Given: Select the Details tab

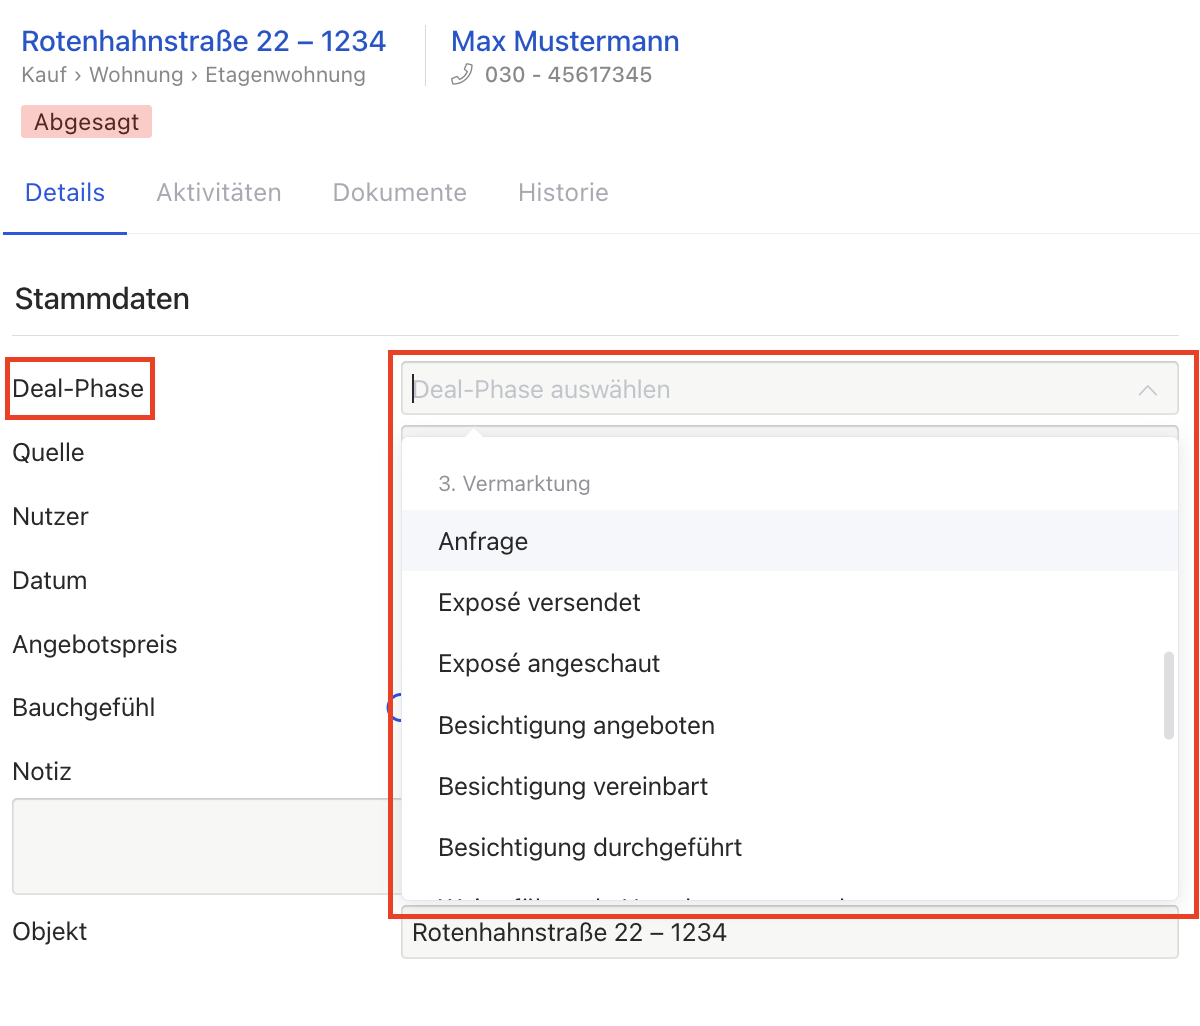Looking at the screenshot, I should pyautogui.click(x=65, y=193).
